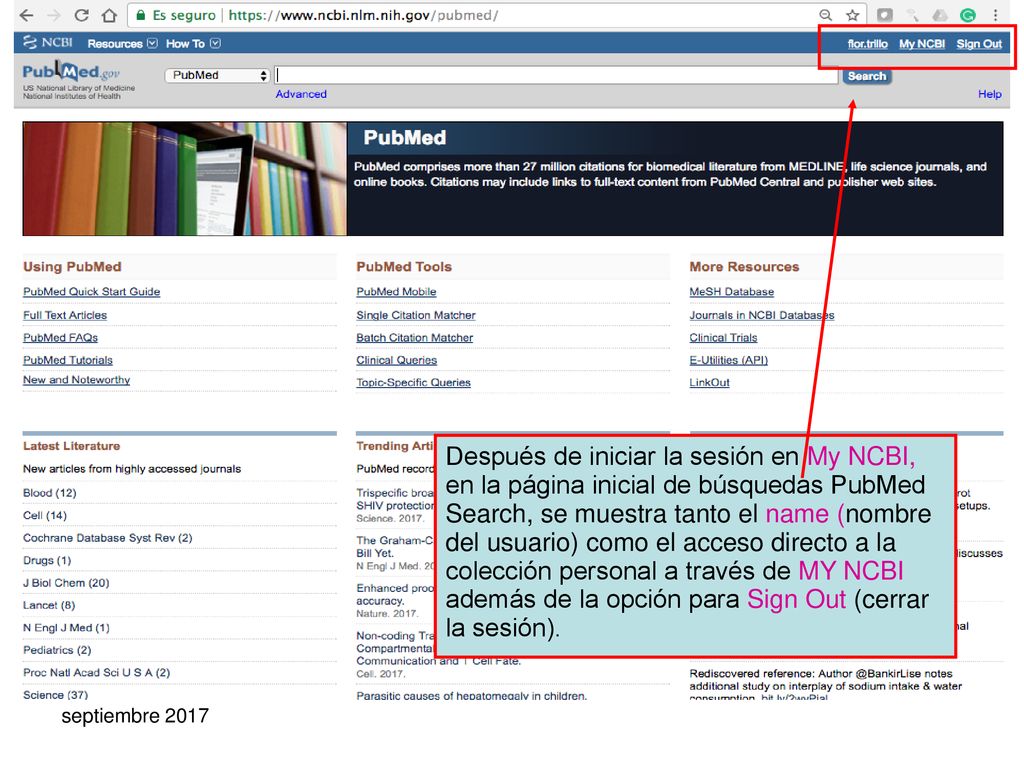Expand the Resources menu
The image size is (1024, 768).
tap(122, 44)
